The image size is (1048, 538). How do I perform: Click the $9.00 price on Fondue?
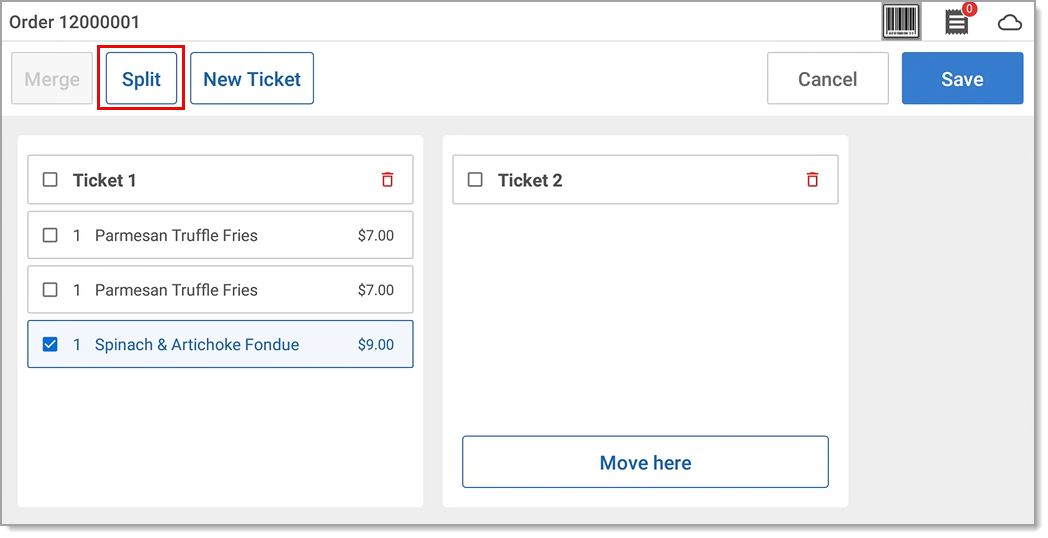(376, 345)
